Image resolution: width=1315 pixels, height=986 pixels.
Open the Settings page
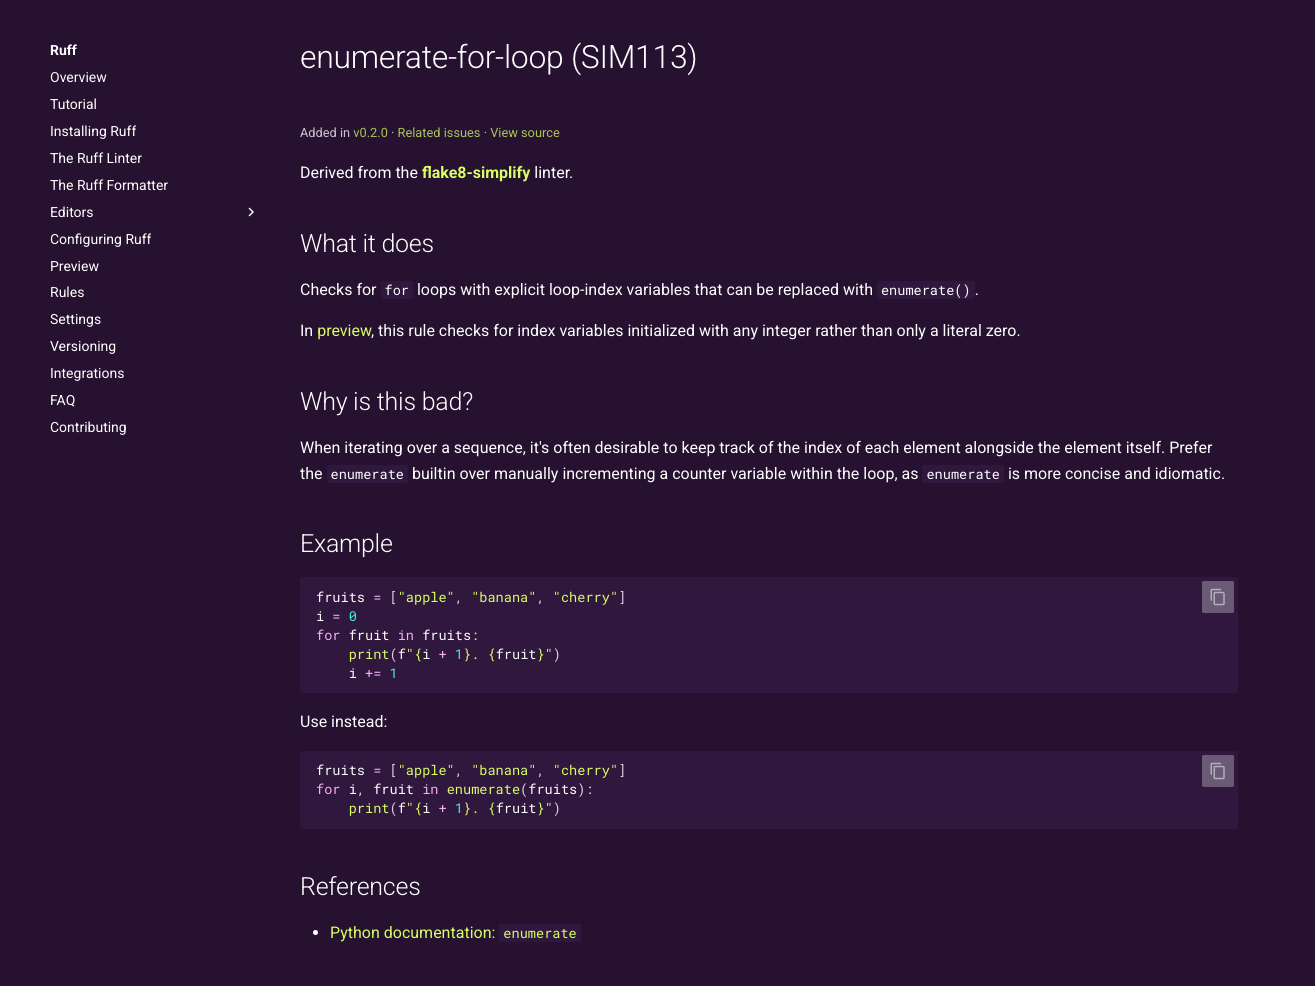click(x=75, y=319)
